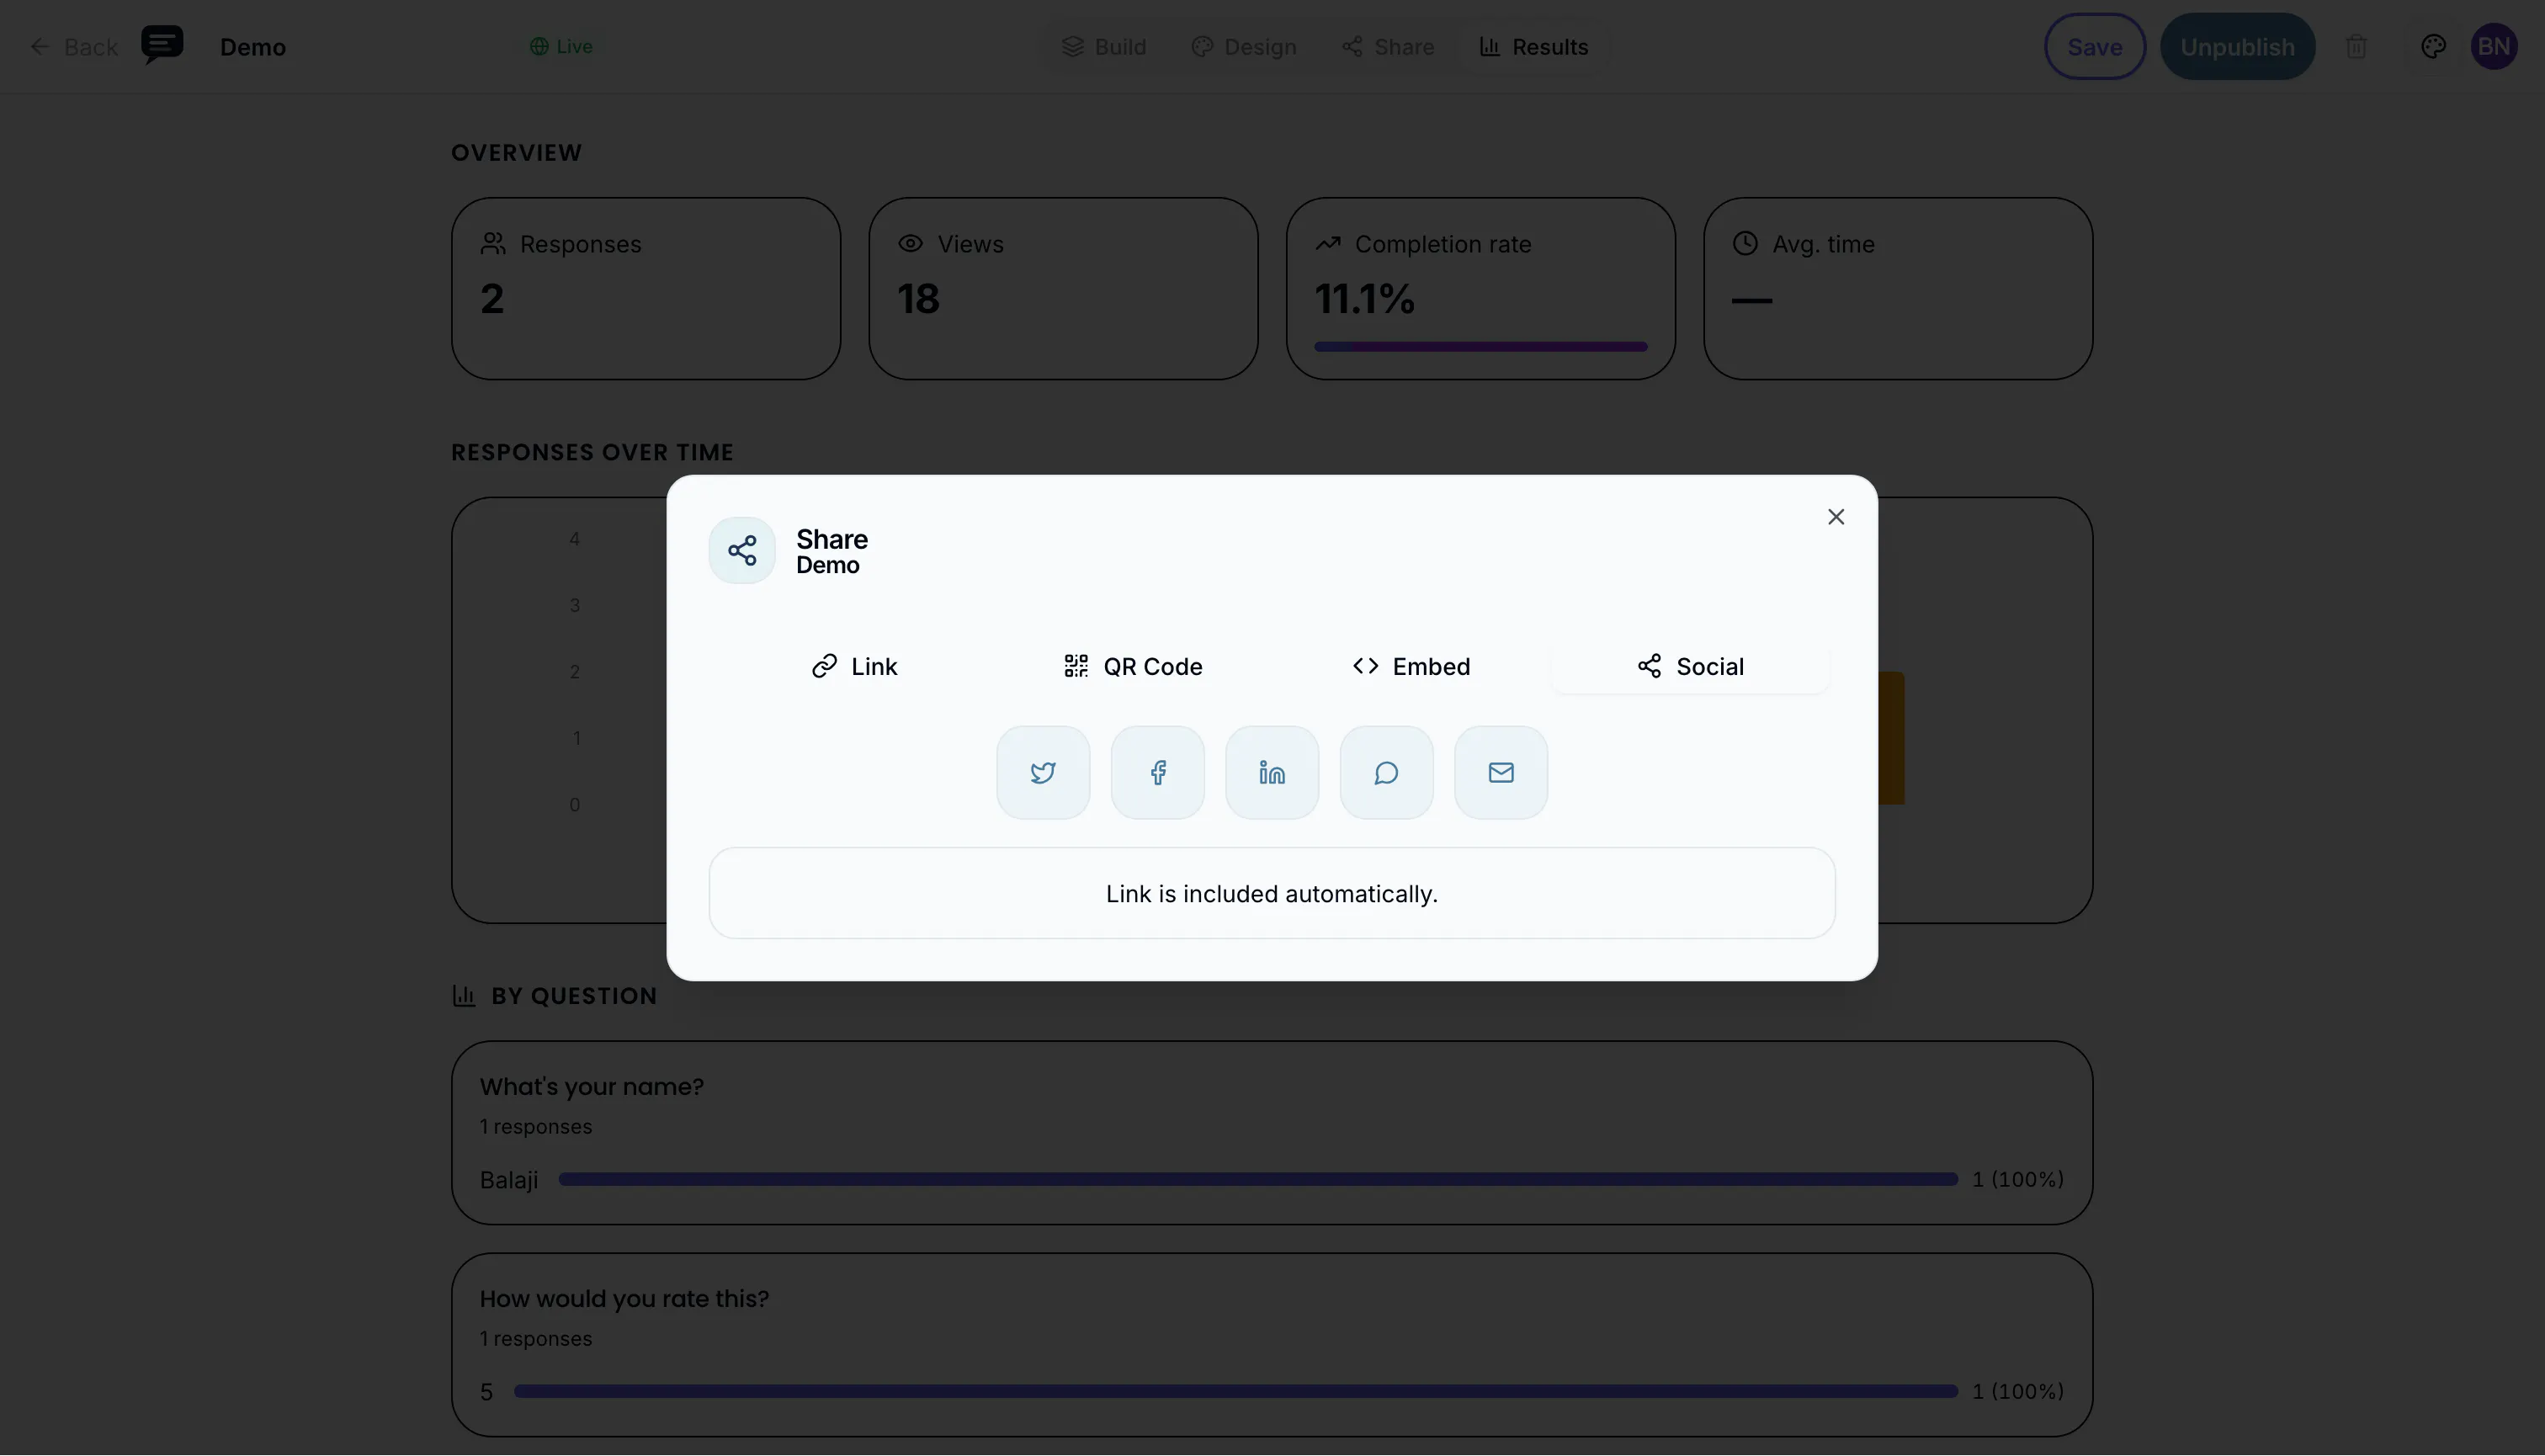
Task: Click the "What's your name?" question
Action: coord(592,1087)
